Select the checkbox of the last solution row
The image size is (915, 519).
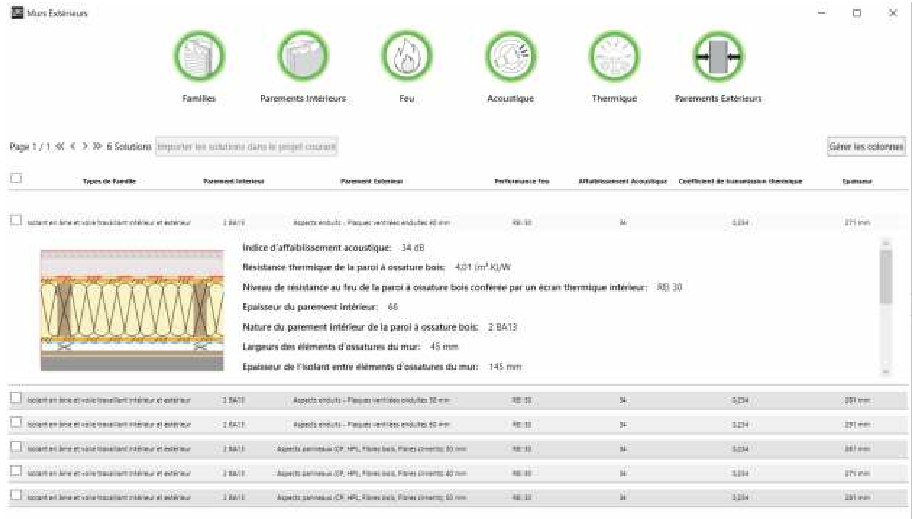pyautogui.click(x=15, y=496)
